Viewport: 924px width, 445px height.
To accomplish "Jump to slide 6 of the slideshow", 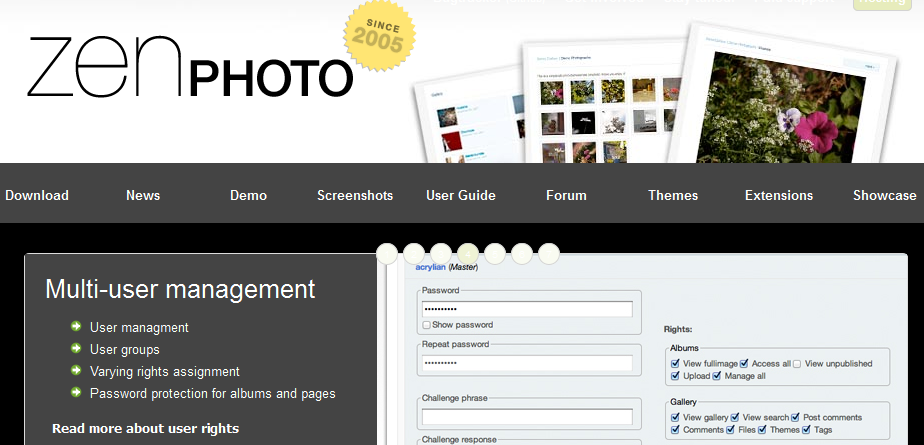I will click(x=522, y=254).
